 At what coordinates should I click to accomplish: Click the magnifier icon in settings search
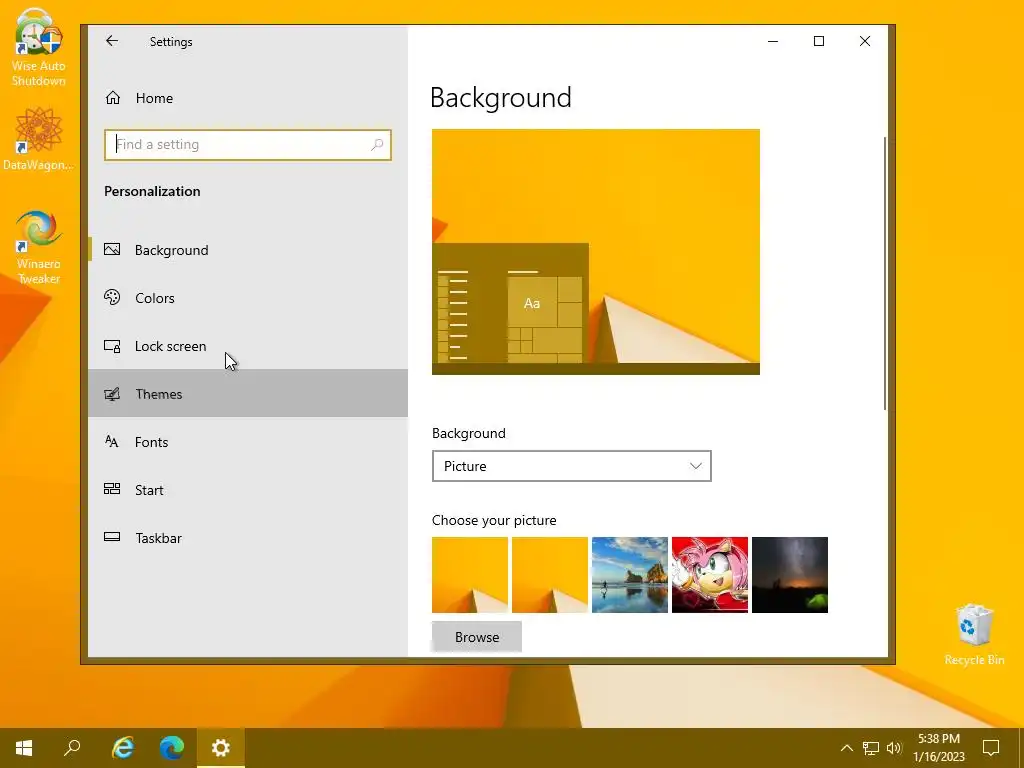[377, 144]
